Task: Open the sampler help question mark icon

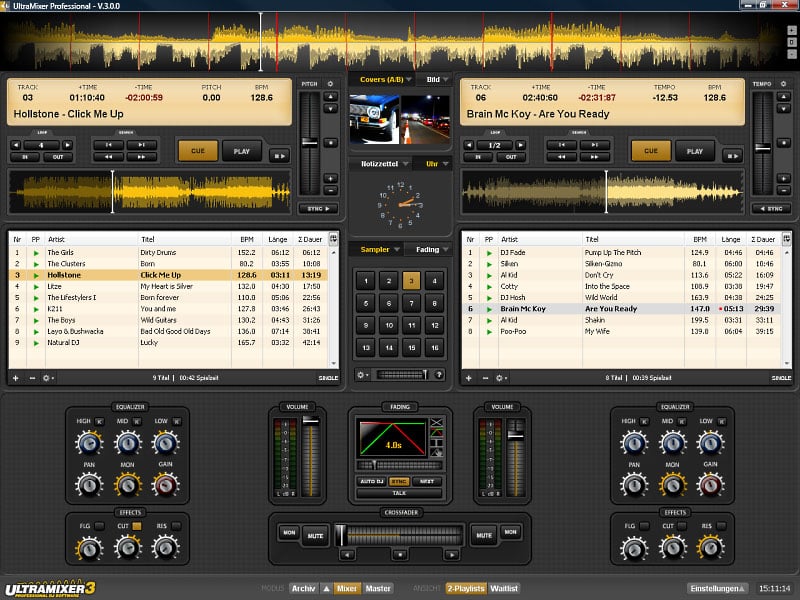Action: (x=438, y=374)
